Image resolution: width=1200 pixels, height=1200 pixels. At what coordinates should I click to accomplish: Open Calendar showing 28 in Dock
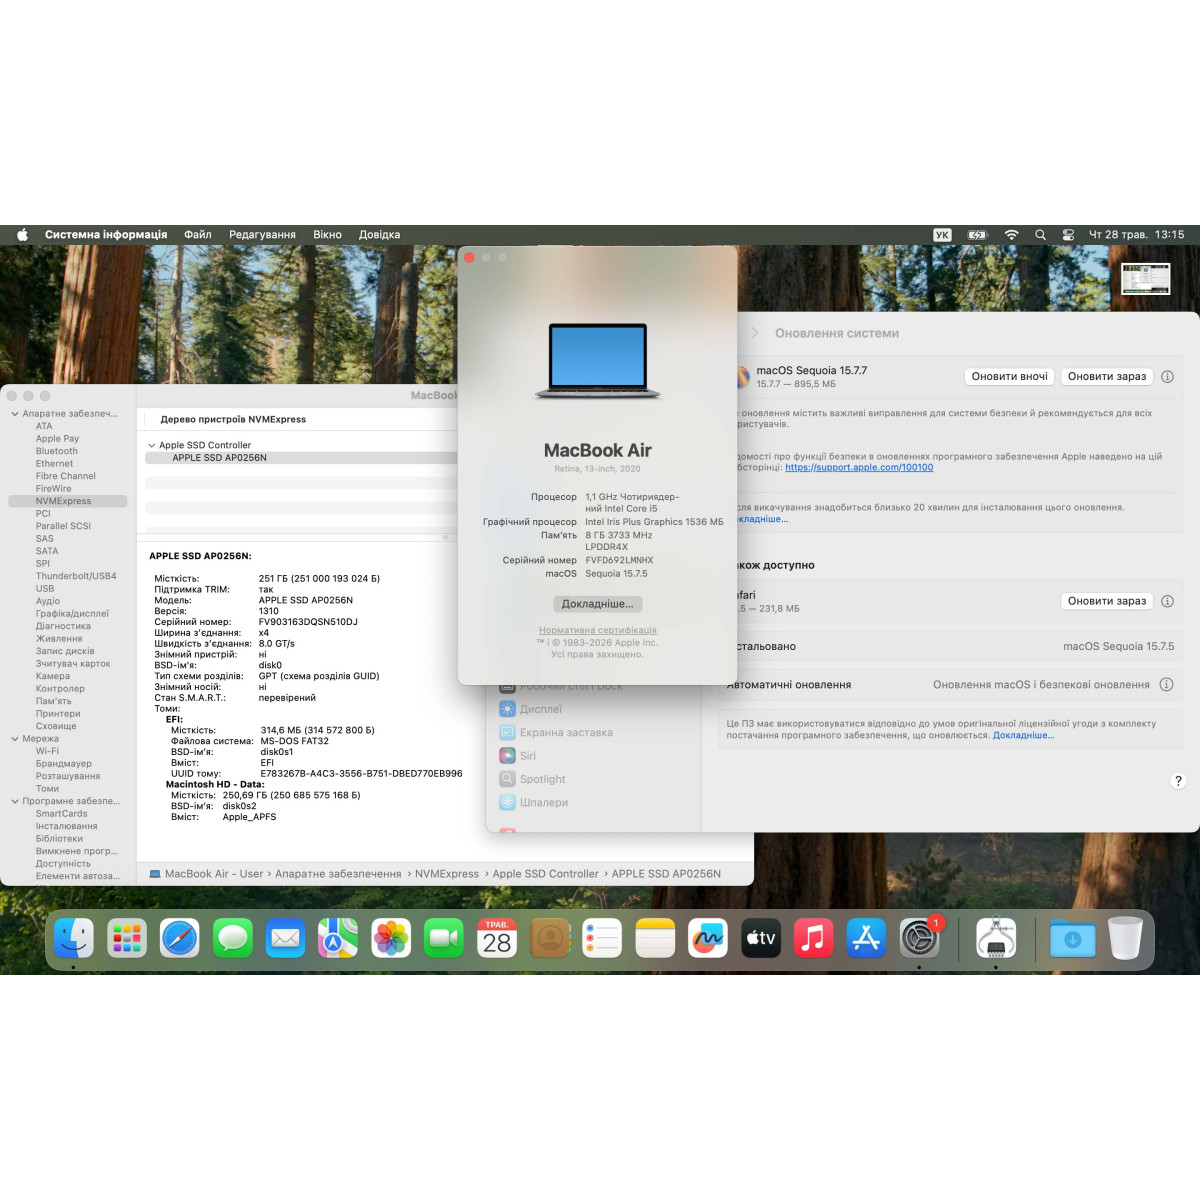497,938
